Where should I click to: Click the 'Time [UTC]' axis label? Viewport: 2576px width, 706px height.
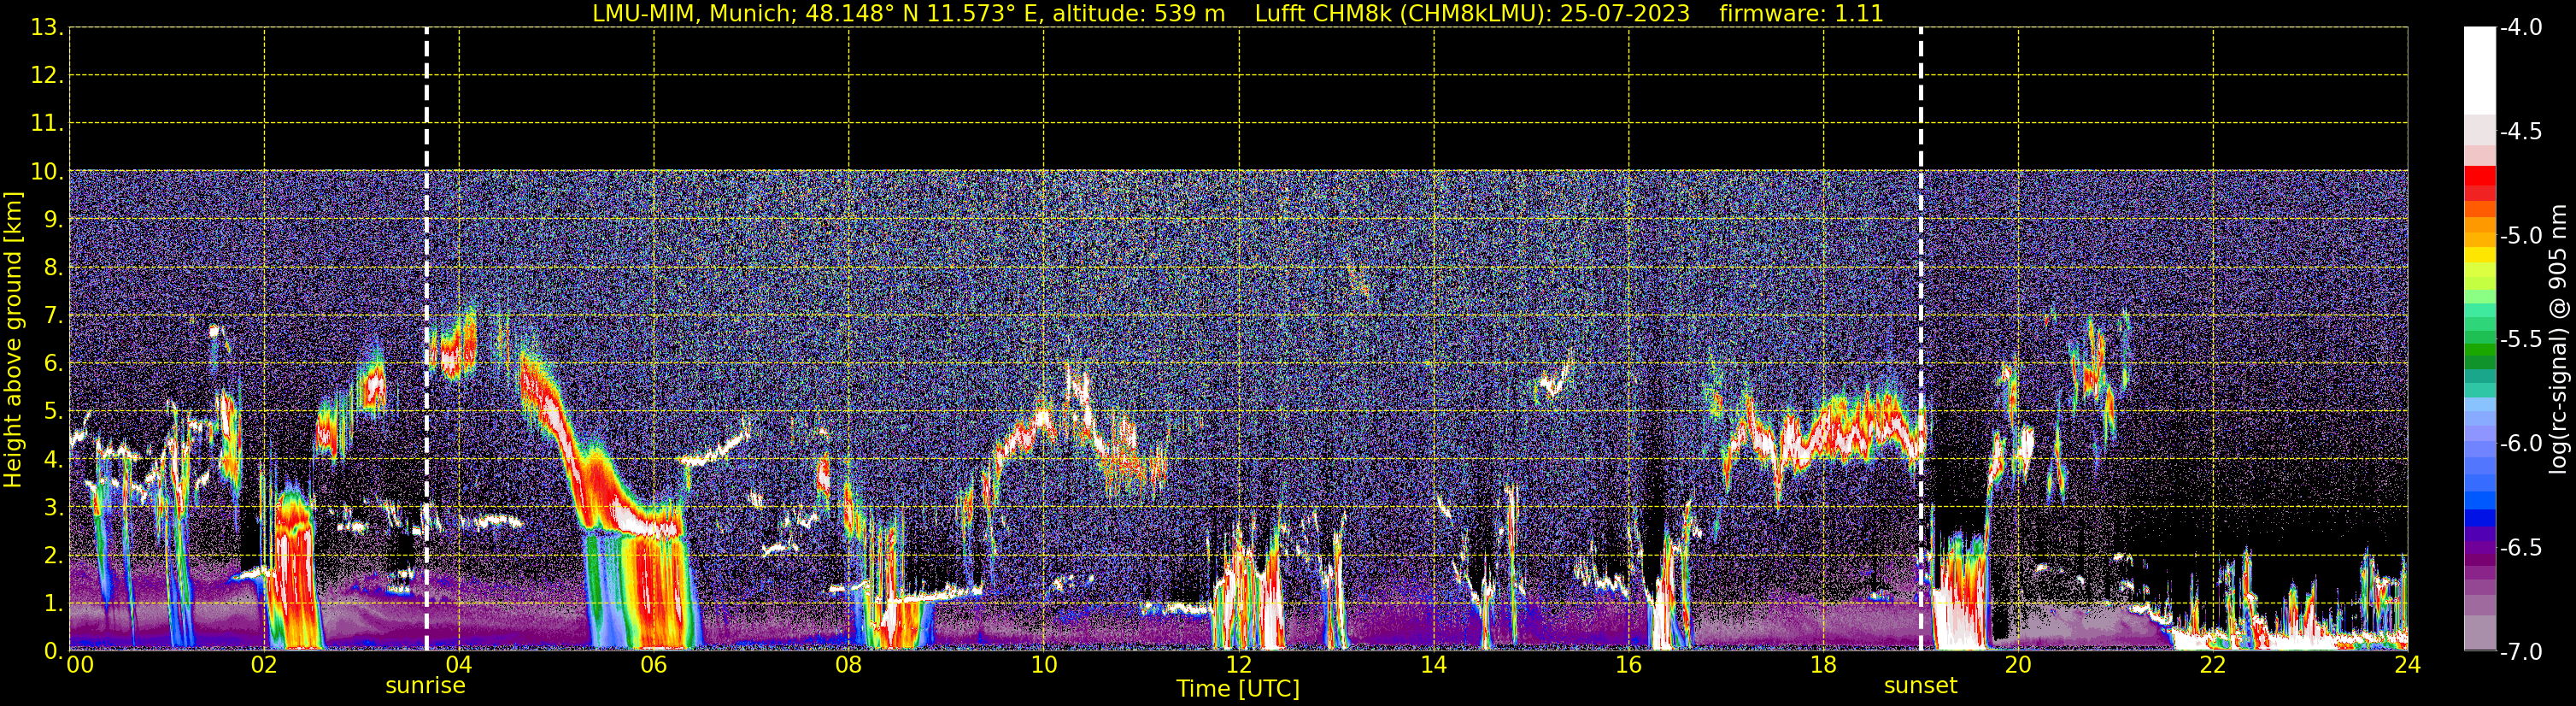click(1238, 688)
